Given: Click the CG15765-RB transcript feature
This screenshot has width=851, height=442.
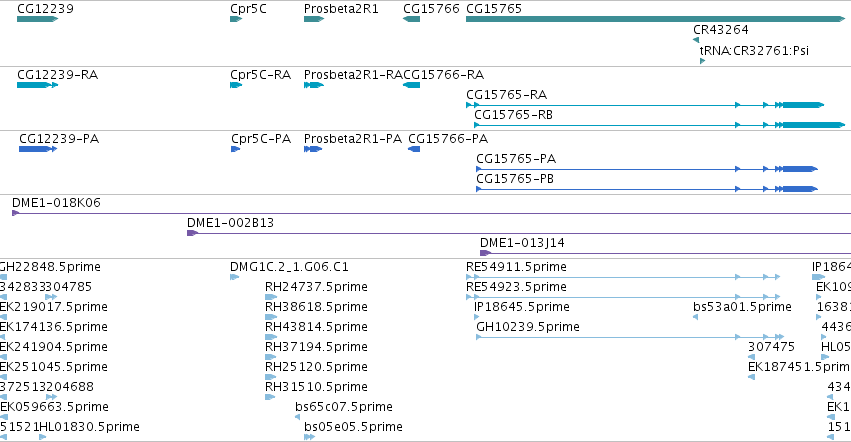Looking at the screenshot, I should (x=659, y=125).
